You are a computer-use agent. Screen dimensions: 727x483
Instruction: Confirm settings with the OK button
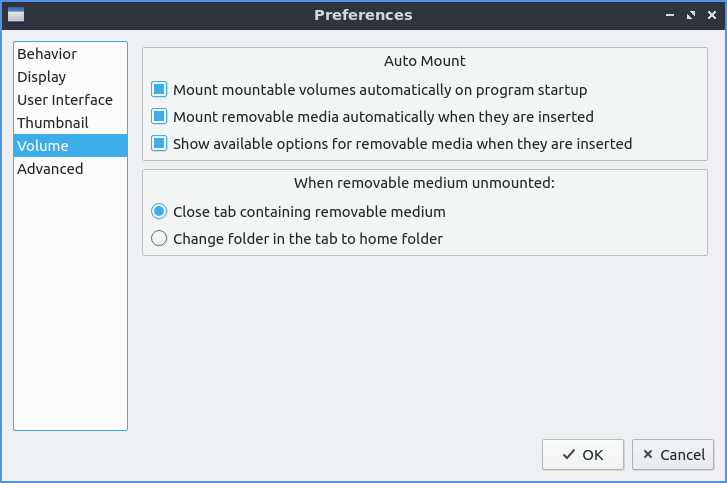tap(583, 455)
